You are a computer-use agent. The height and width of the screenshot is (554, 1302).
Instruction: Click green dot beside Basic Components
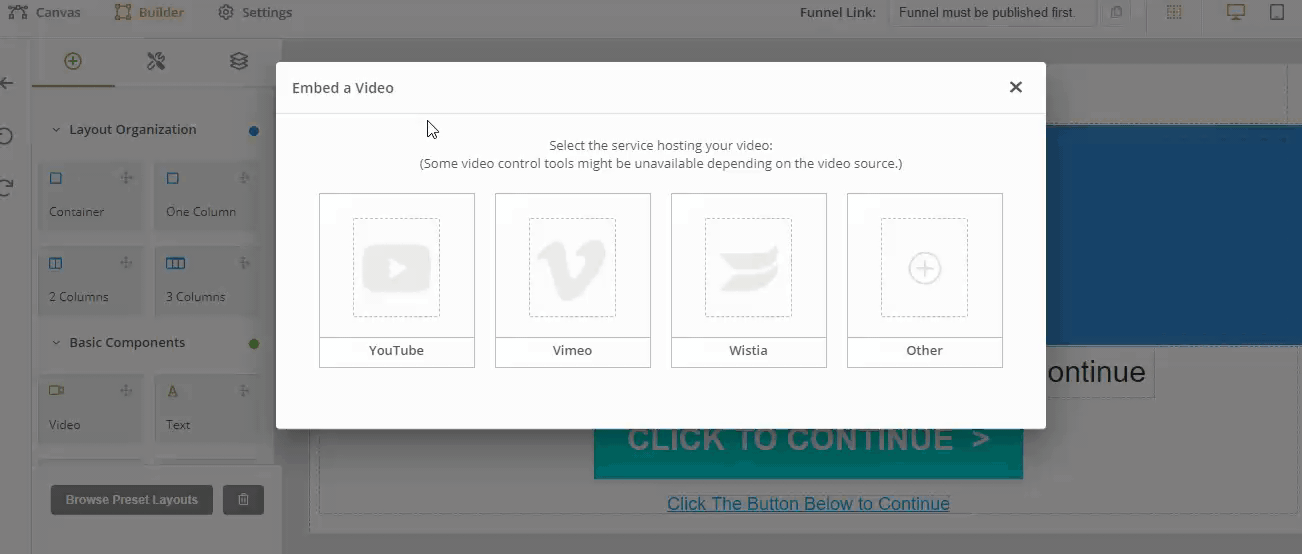pos(254,344)
